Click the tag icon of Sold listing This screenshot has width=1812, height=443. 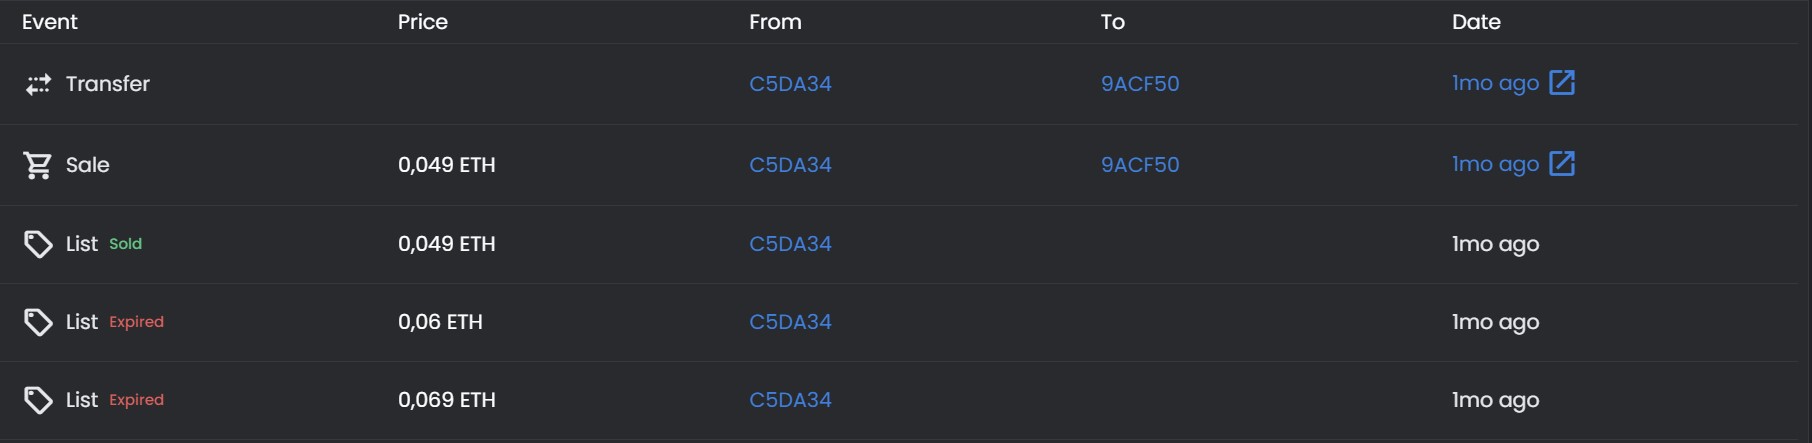(x=38, y=244)
